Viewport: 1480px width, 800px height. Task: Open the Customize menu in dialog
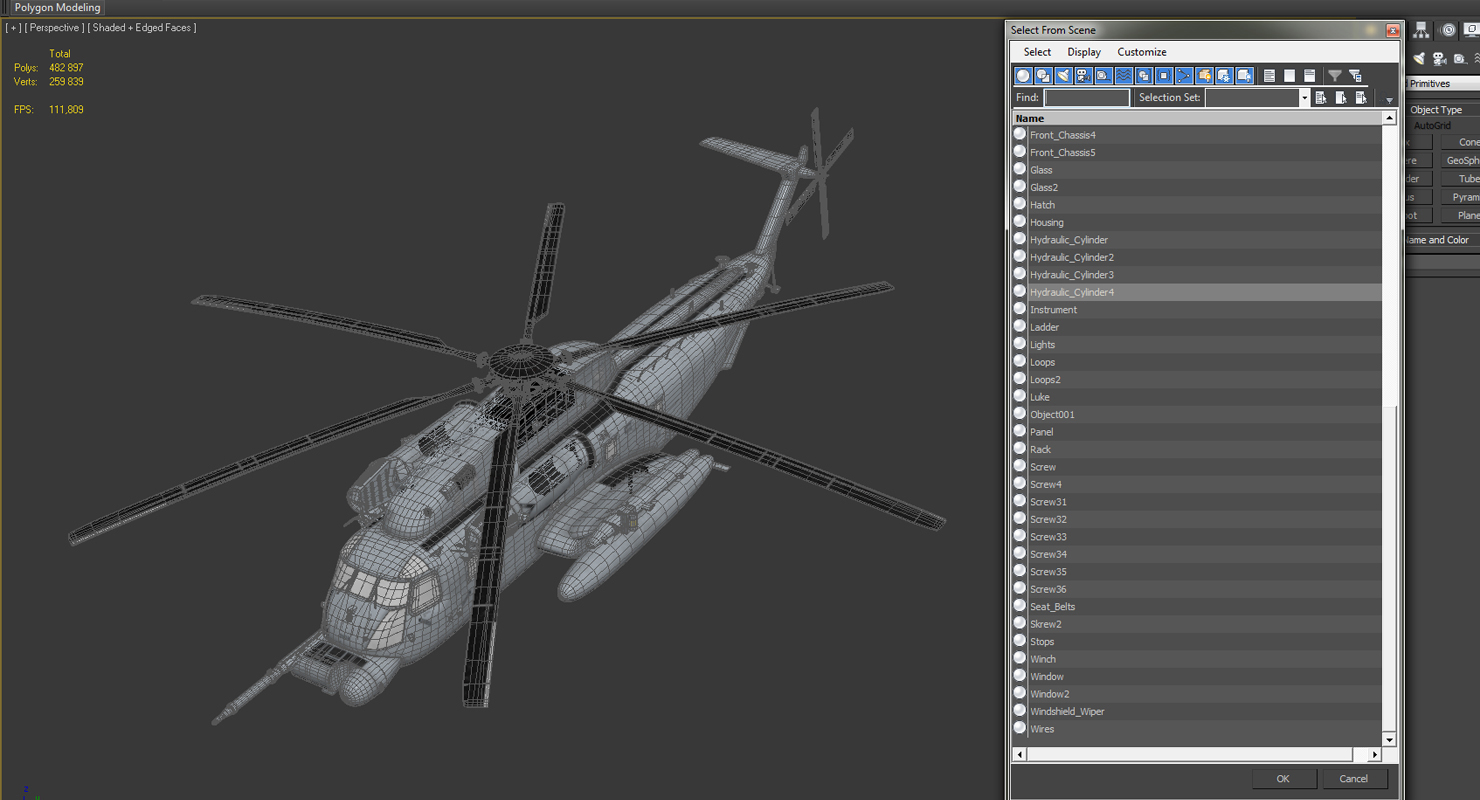pyautogui.click(x=1142, y=52)
